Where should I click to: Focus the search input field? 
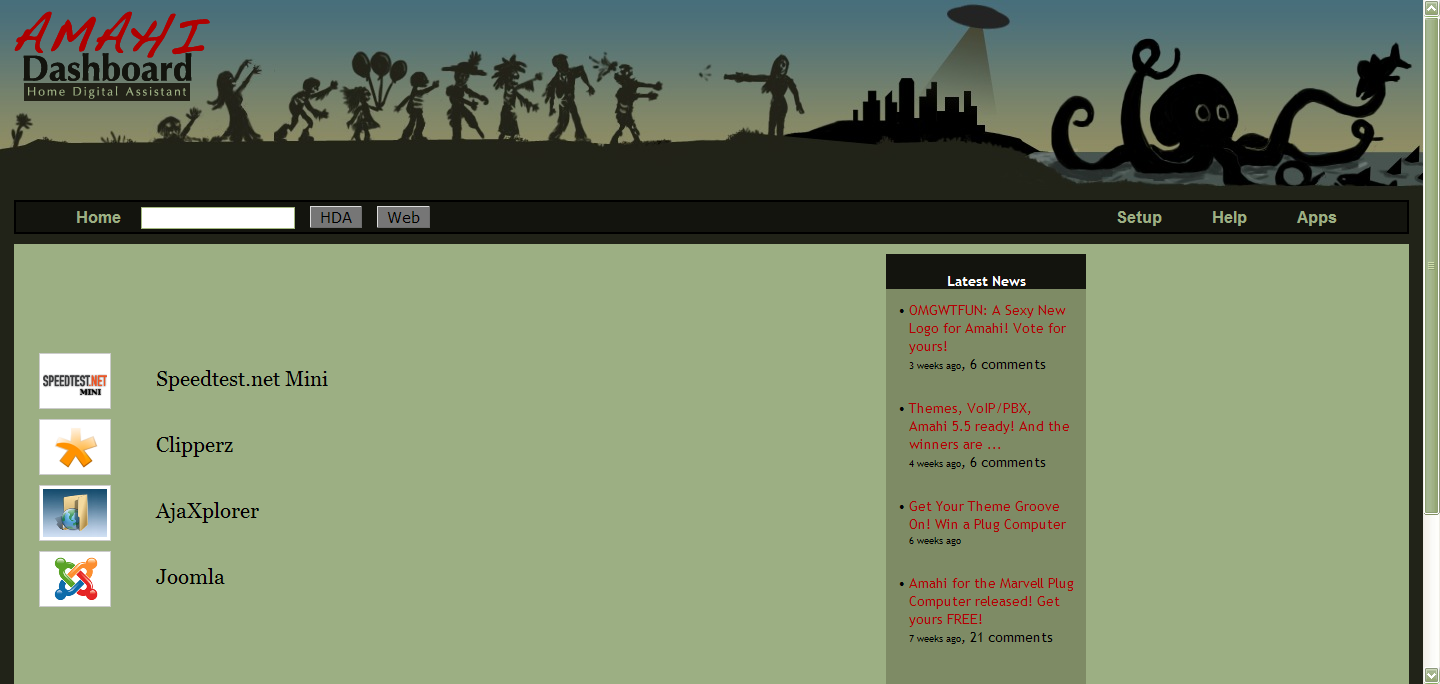click(218, 218)
